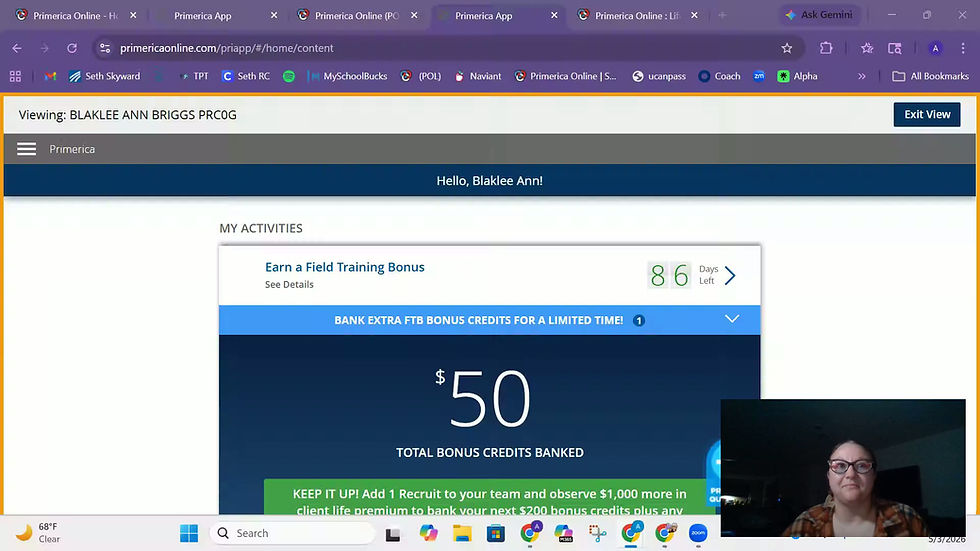Screen dimensions: 980x551
Task: Open All Bookmarks folder
Action: (931, 76)
